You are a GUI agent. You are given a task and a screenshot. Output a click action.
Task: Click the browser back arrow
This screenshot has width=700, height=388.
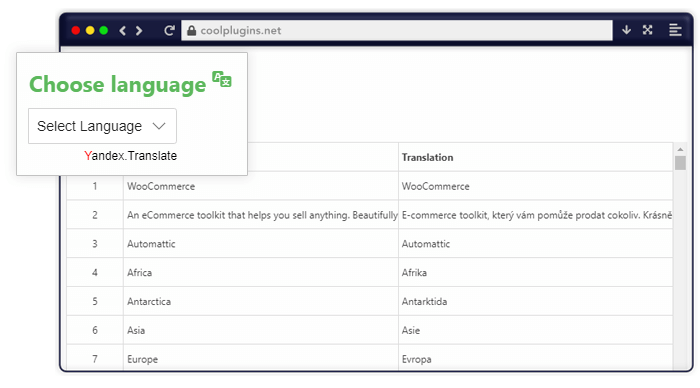(123, 30)
